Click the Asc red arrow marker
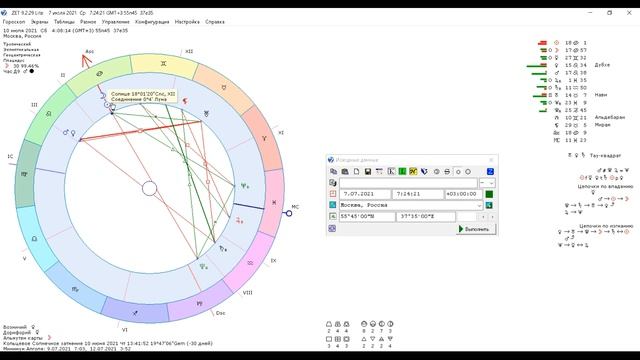Screen dimensions: 640x360 86,60
